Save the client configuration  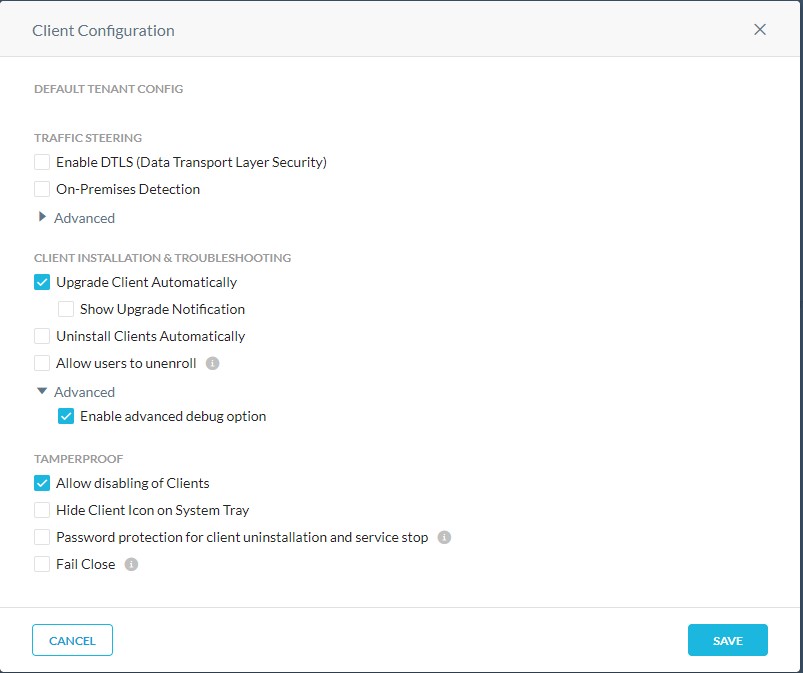point(728,640)
